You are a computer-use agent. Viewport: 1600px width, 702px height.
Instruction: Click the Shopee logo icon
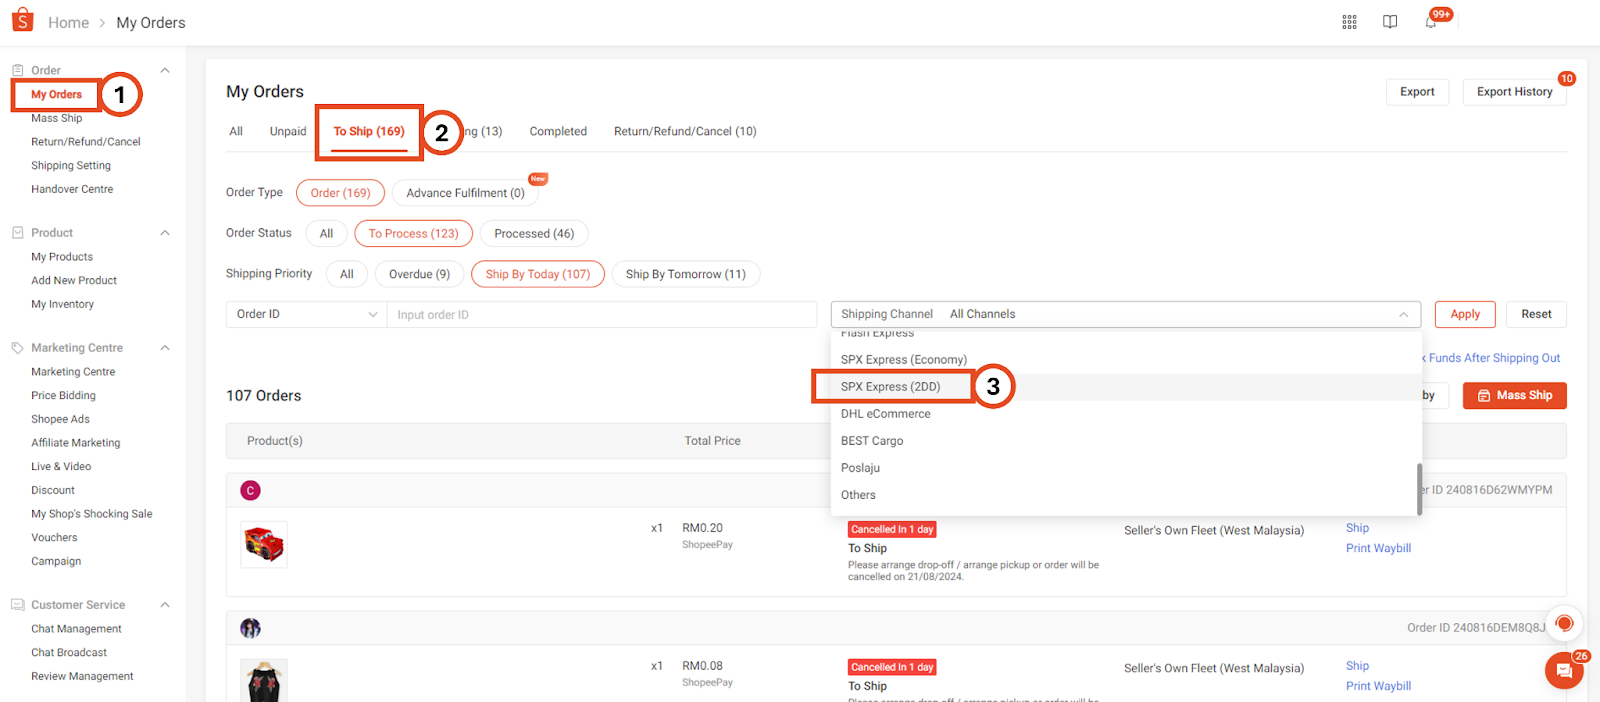point(22,20)
